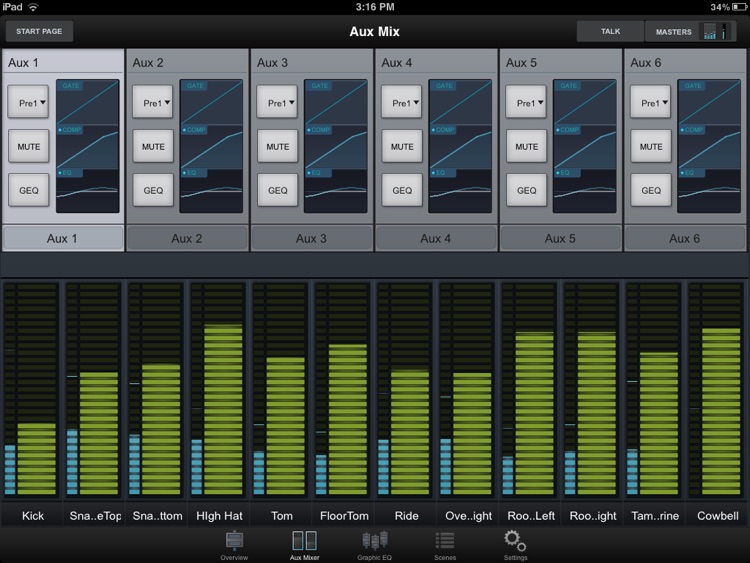Image resolution: width=750 pixels, height=563 pixels.
Task: Open Aux 3 EQ curve
Action: [336, 190]
